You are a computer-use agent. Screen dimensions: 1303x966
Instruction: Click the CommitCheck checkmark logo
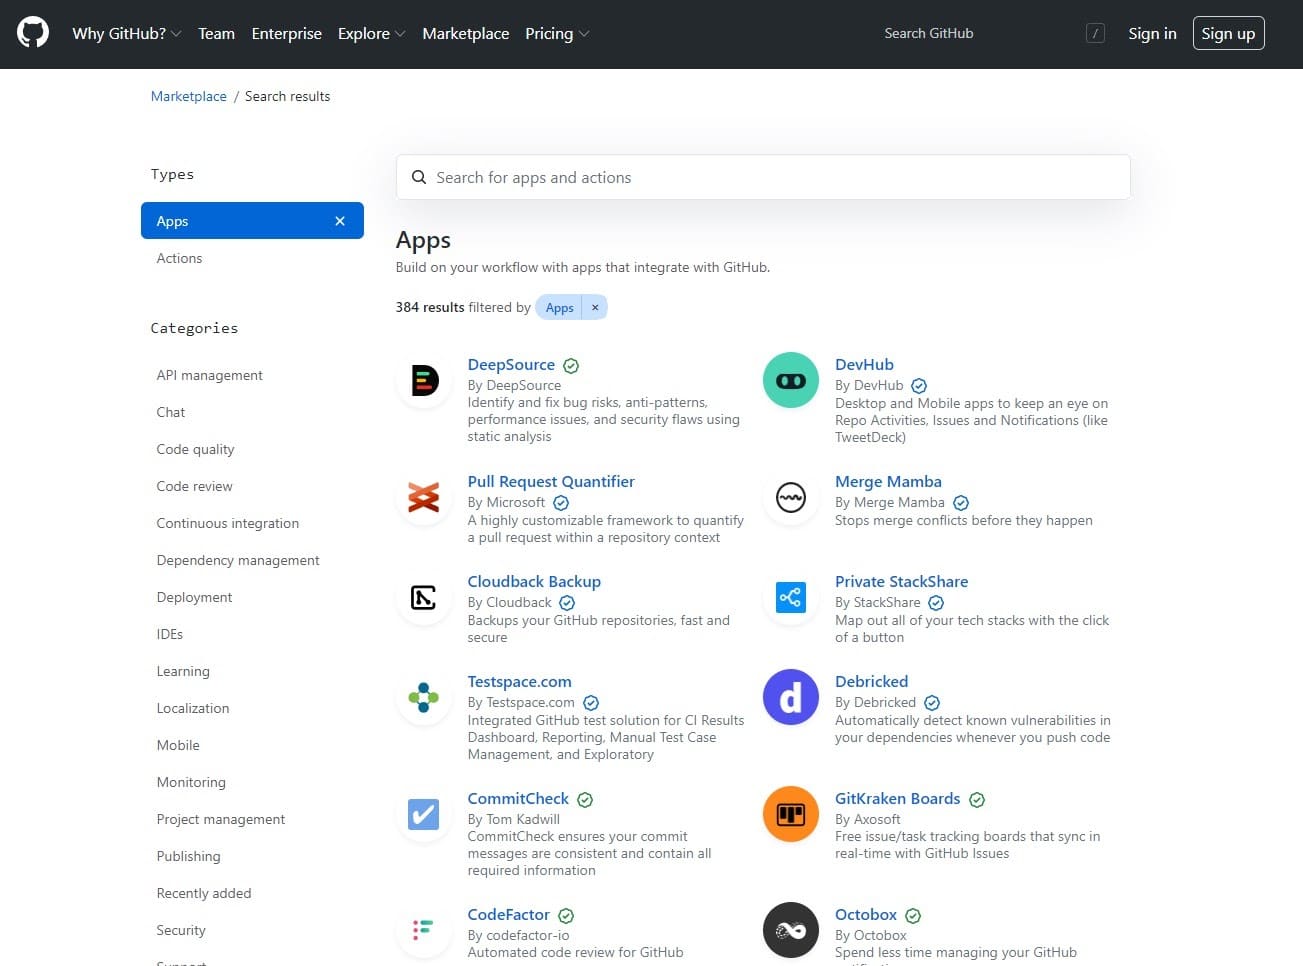(424, 814)
